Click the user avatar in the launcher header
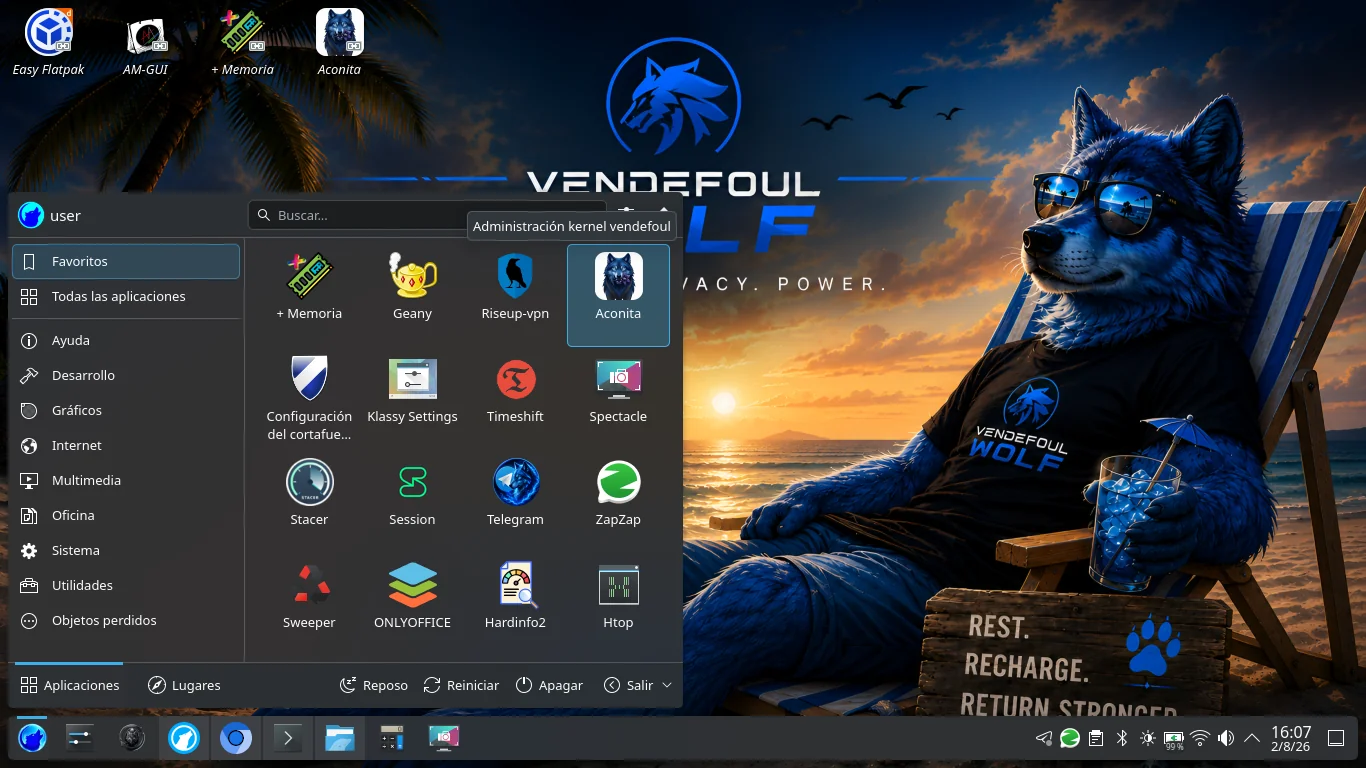The width and height of the screenshot is (1366, 768). click(x=31, y=215)
